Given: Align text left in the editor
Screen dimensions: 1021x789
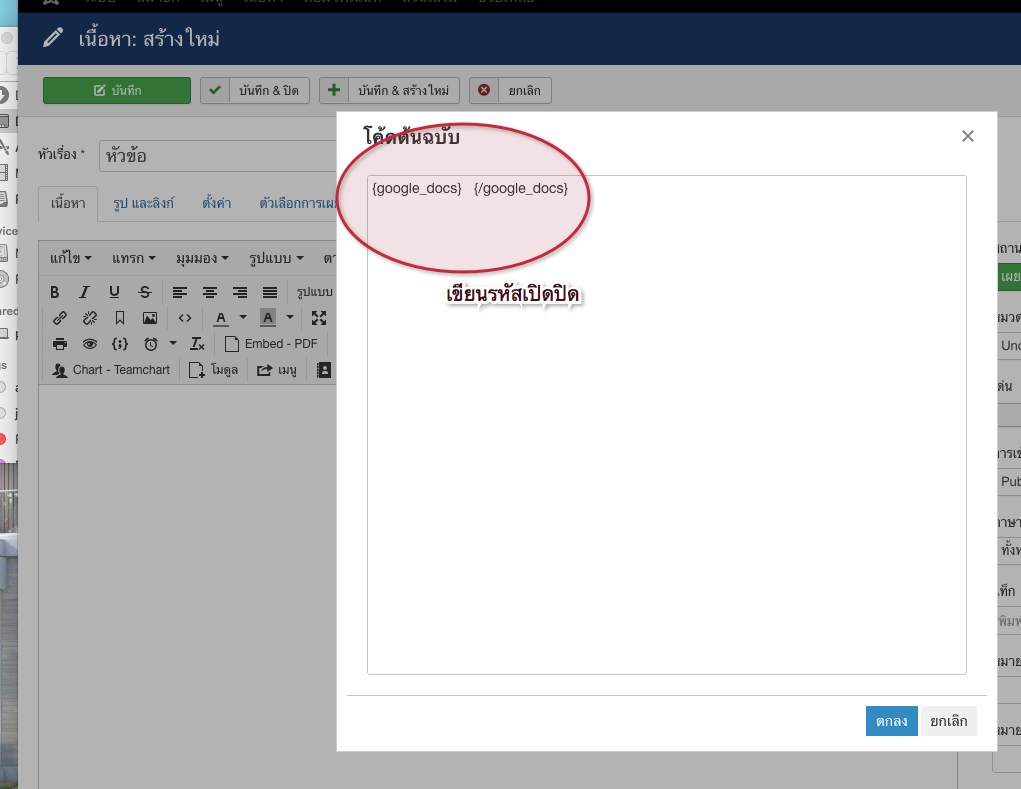Looking at the screenshot, I should pos(180,292).
